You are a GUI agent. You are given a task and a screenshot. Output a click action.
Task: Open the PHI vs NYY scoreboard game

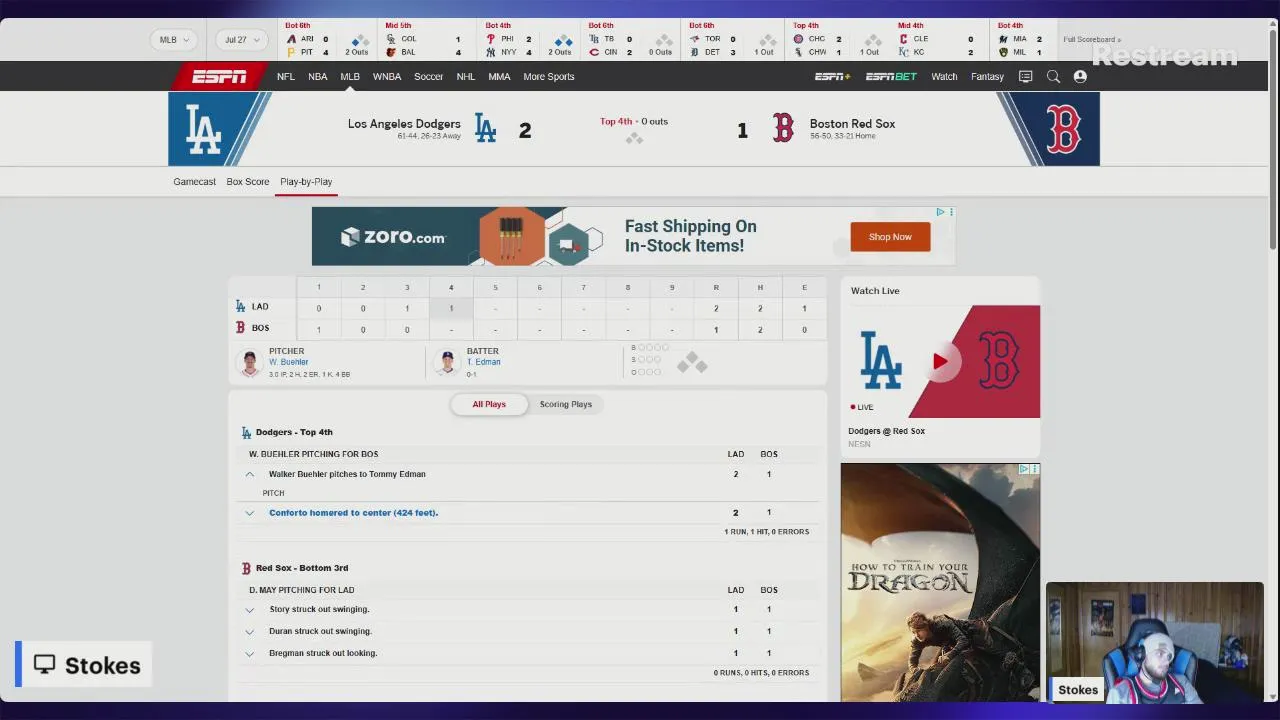point(529,40)
